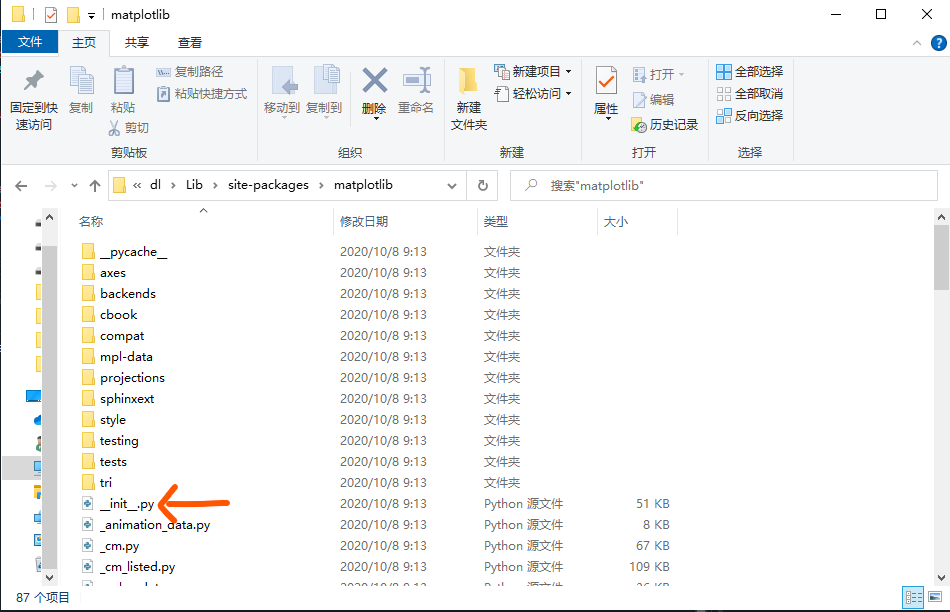Switch to the Share (共享) tab

pos(136,42)
